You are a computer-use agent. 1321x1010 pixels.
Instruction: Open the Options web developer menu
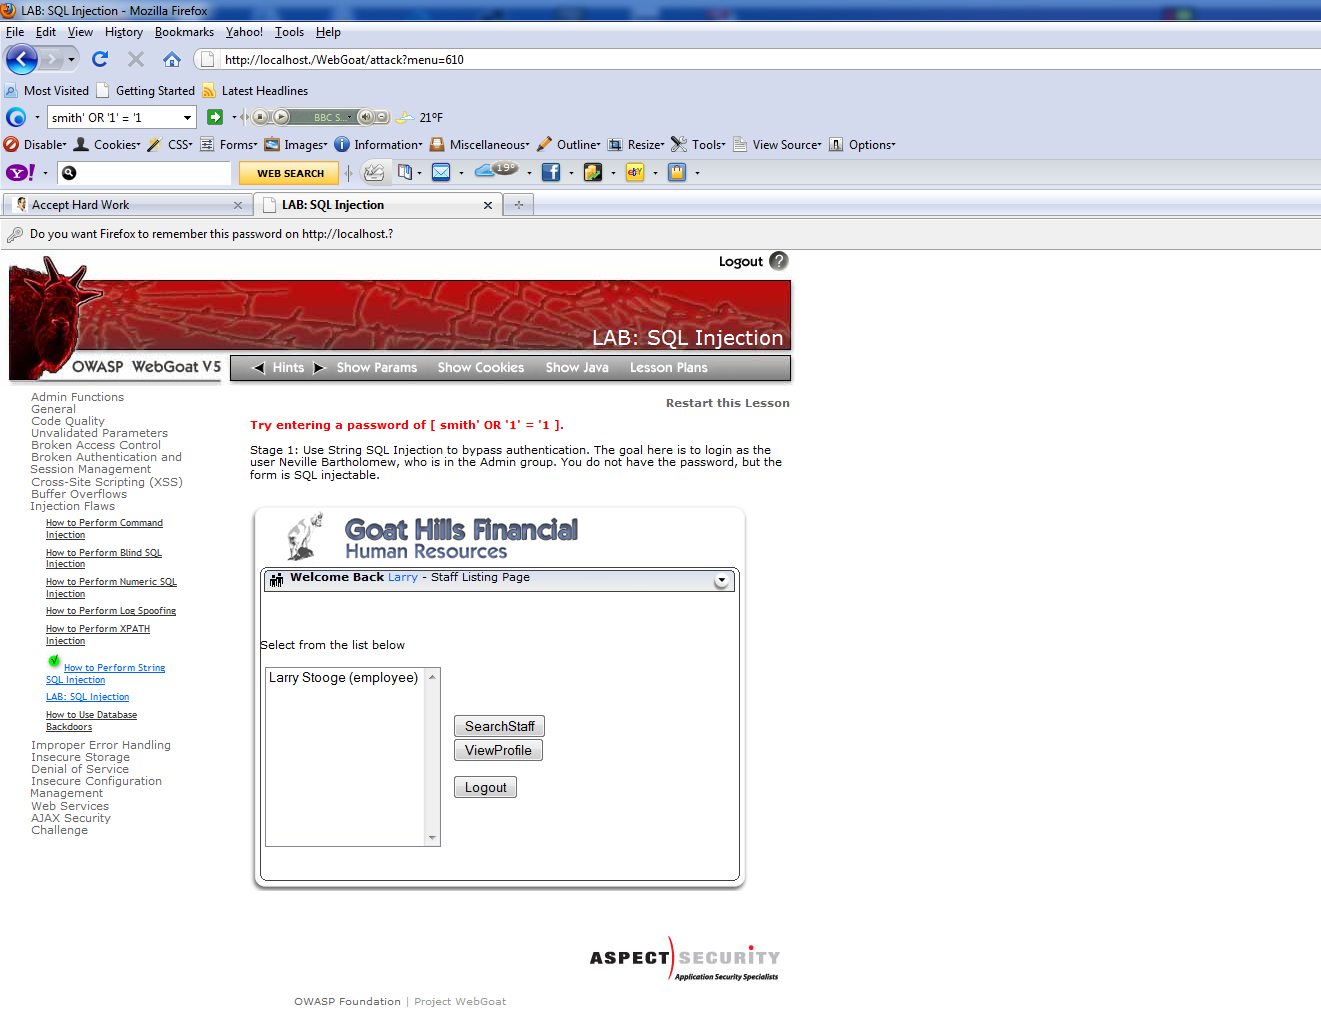pyautogui.click(x=862, y=144)
